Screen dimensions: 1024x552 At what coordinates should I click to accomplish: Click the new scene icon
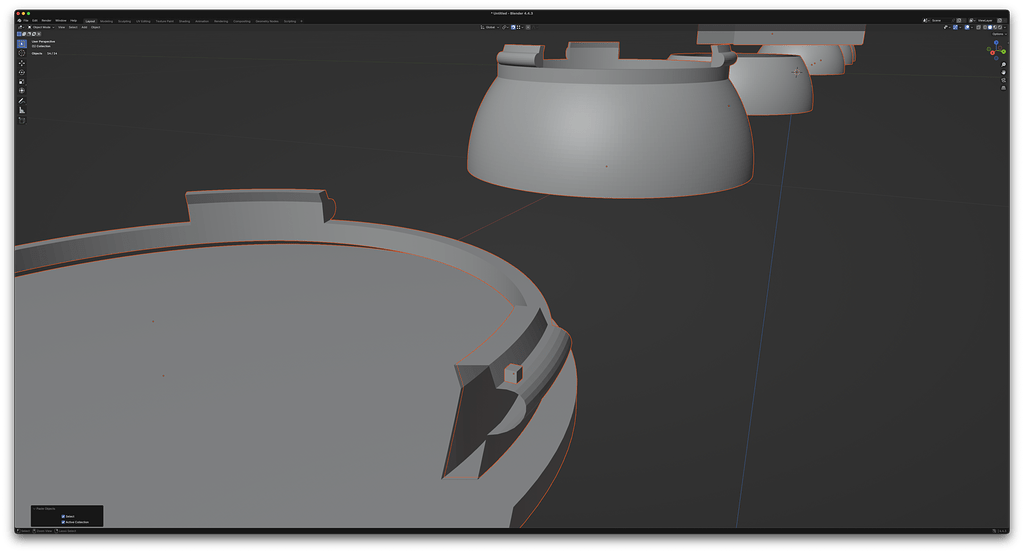(959, 20)
